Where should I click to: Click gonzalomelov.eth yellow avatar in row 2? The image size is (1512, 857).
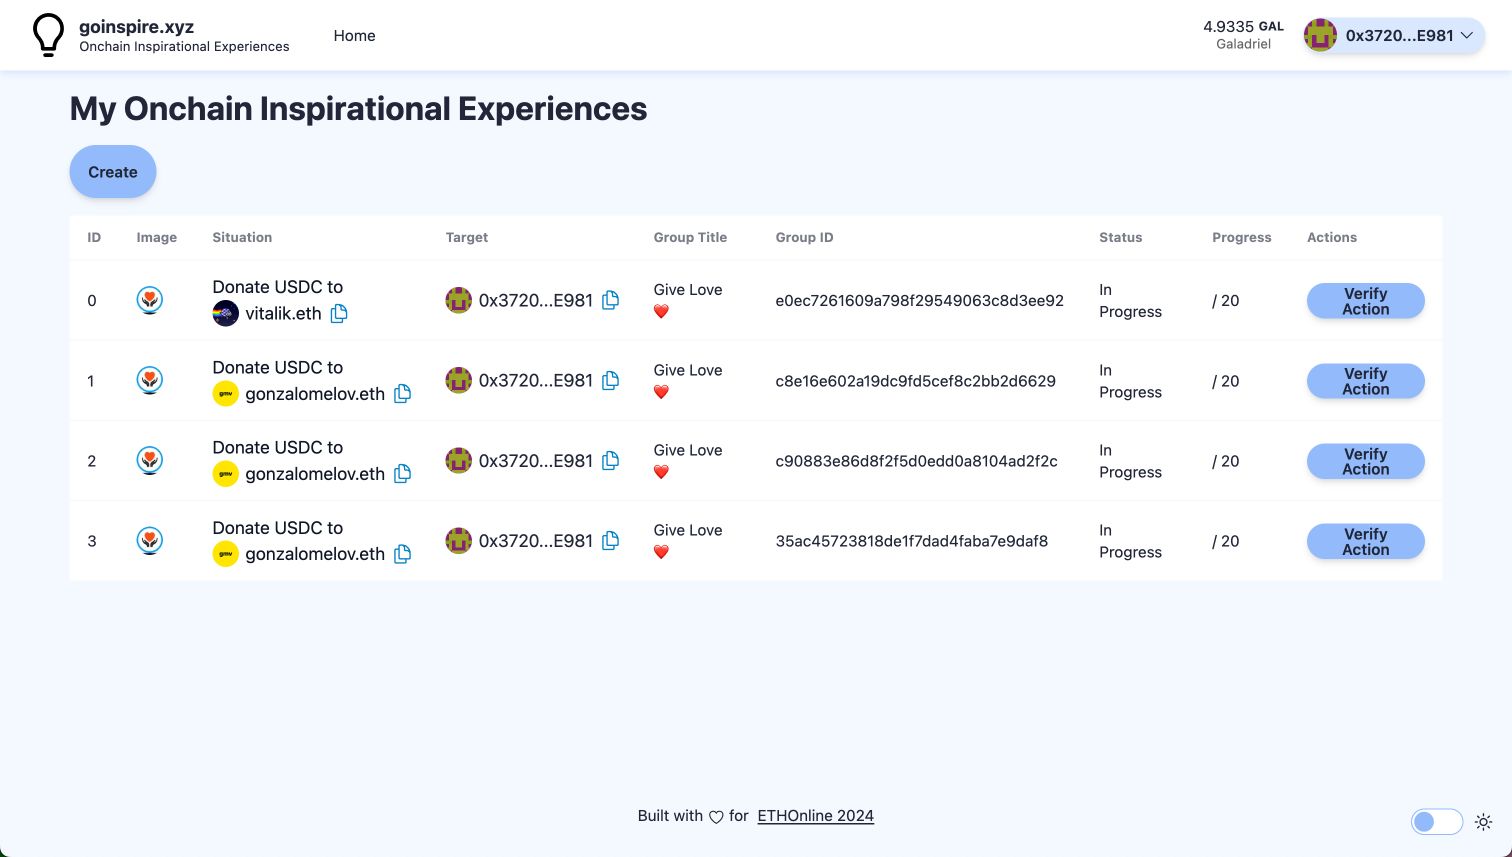point(226,473)
